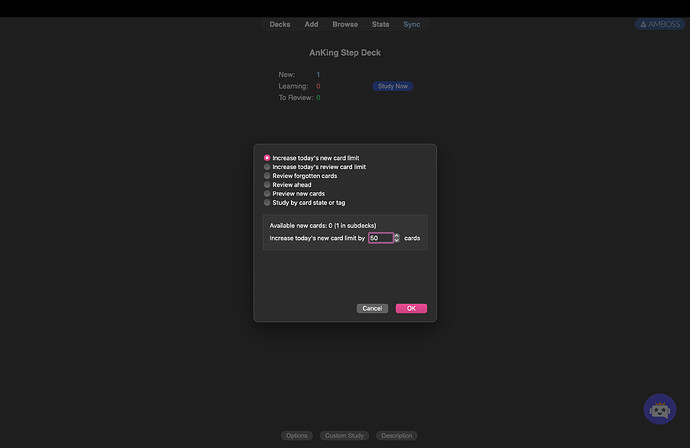The height and width of the screenshot is (448, 690).
Task: Click the stepper arrows beside the card limit field
Action: [397, 238]
